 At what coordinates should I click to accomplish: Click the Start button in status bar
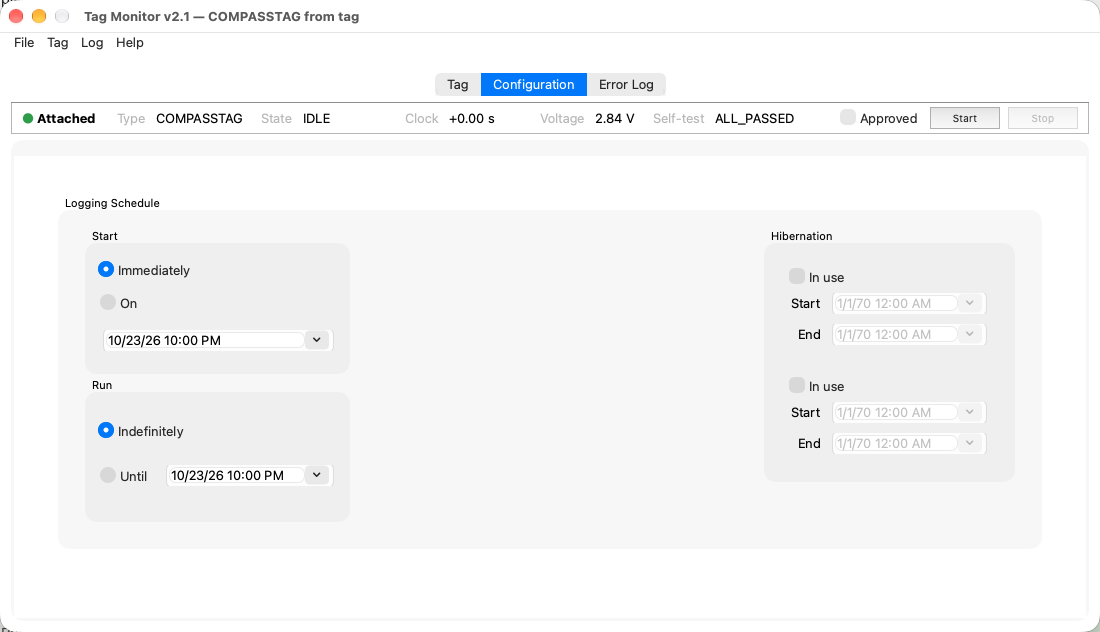click(x=965, y=118)
